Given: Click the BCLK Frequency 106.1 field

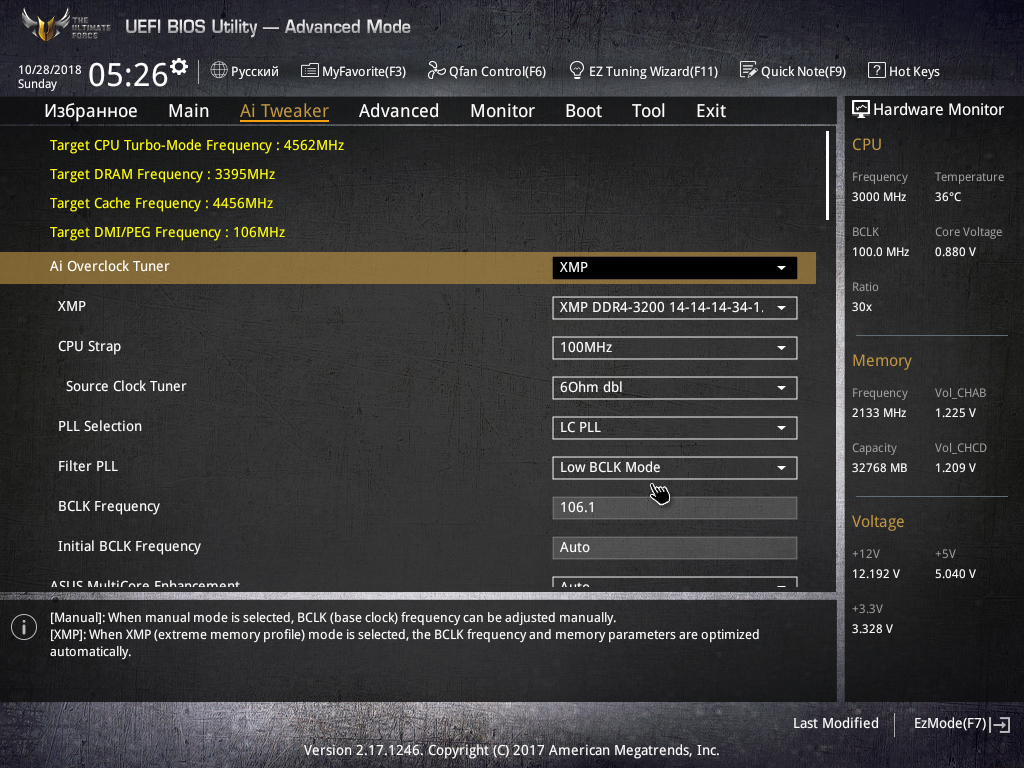Looking at the screenshot, I should click(675, 507).
